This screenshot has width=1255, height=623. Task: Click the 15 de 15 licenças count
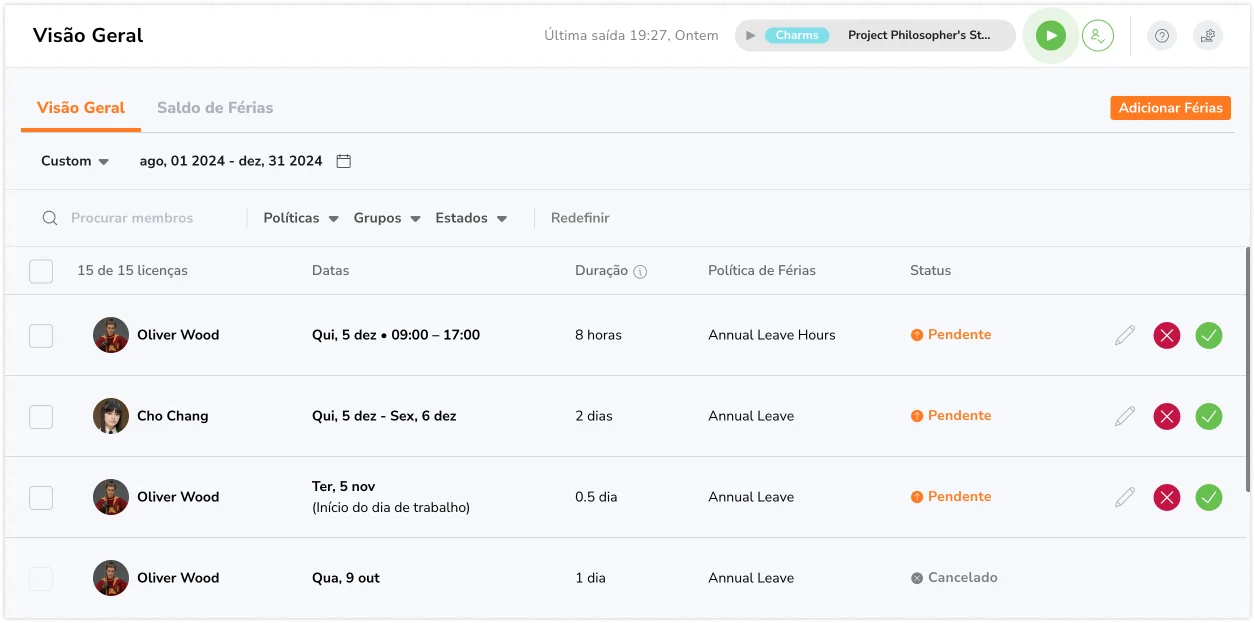132,271
